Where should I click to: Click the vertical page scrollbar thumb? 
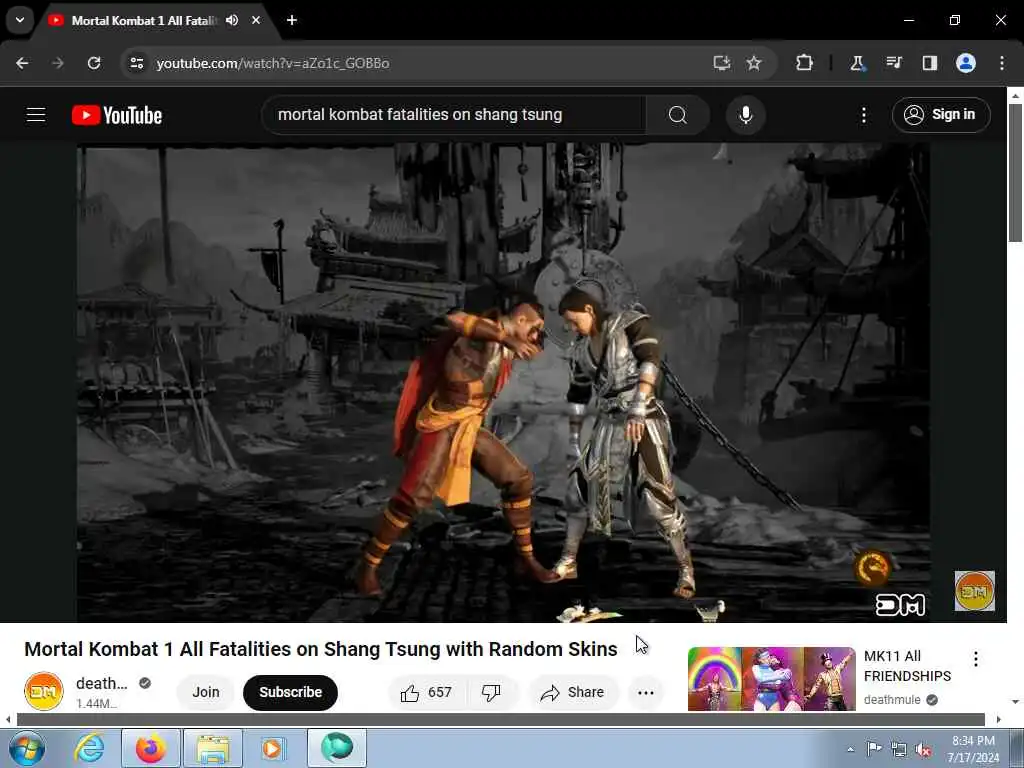pyautogui.click(x=1015, y=173)
